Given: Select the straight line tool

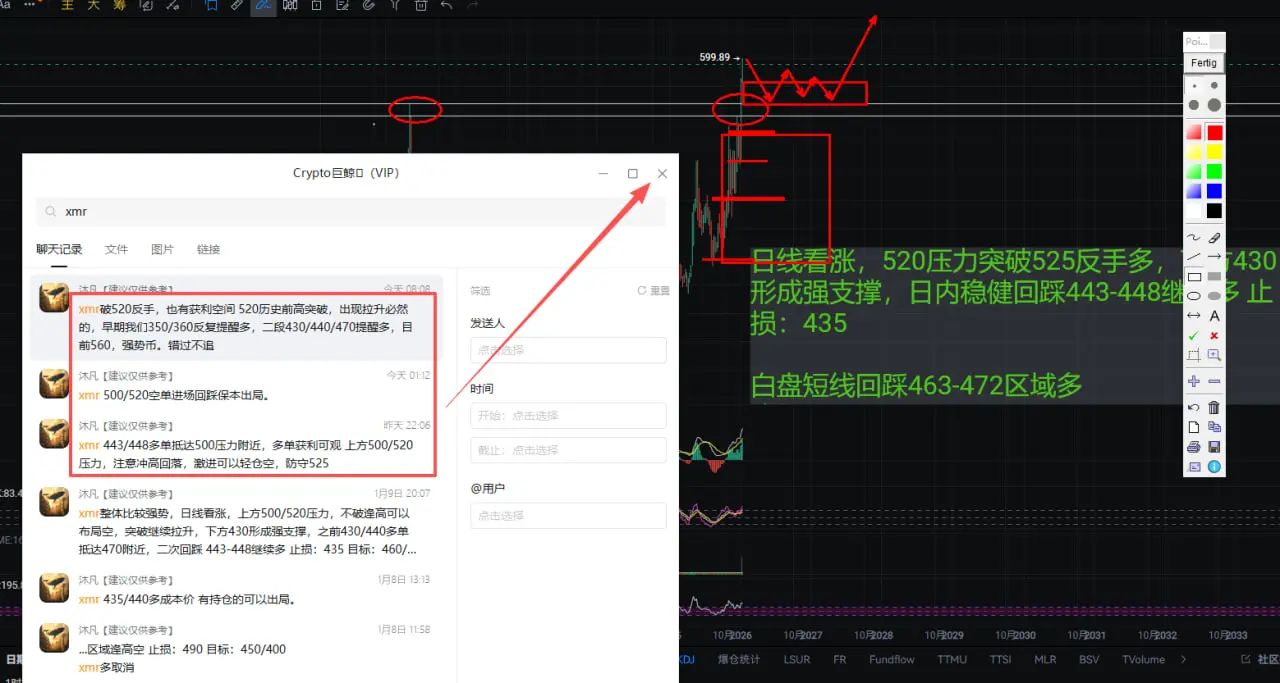Looking at the screenshot, I should (x=1194, y=257).
